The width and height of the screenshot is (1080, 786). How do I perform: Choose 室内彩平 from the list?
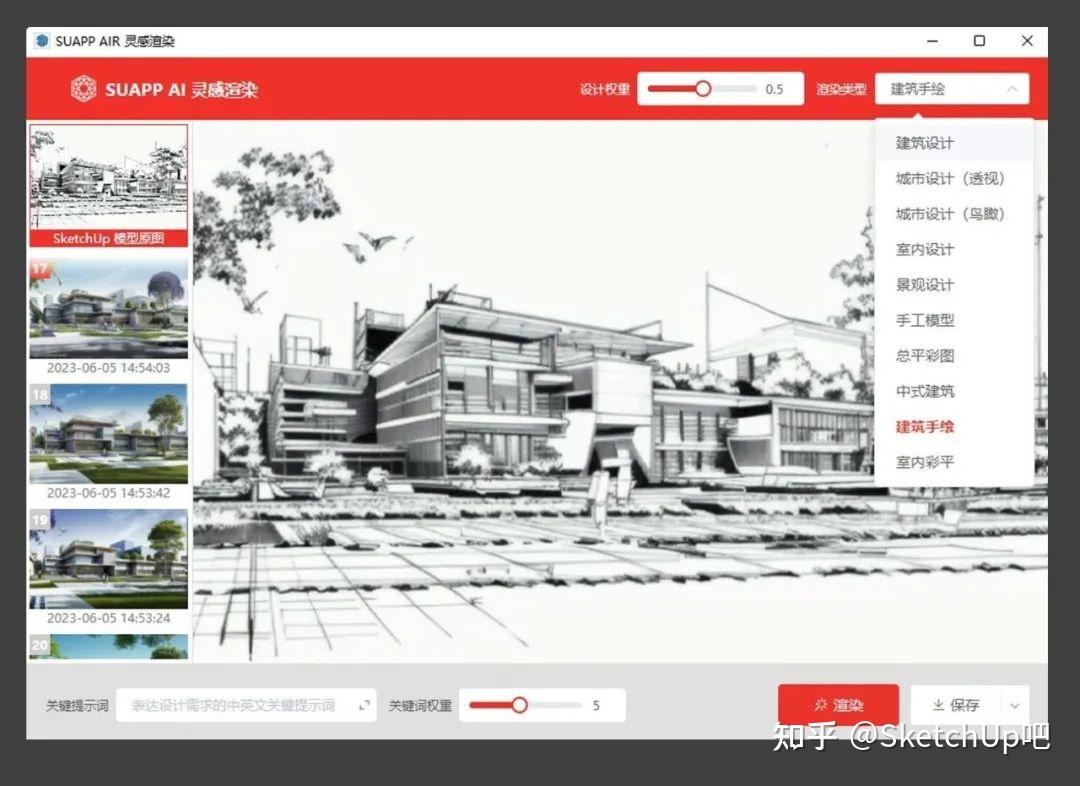pyautogui.click(x=954, y=462)
